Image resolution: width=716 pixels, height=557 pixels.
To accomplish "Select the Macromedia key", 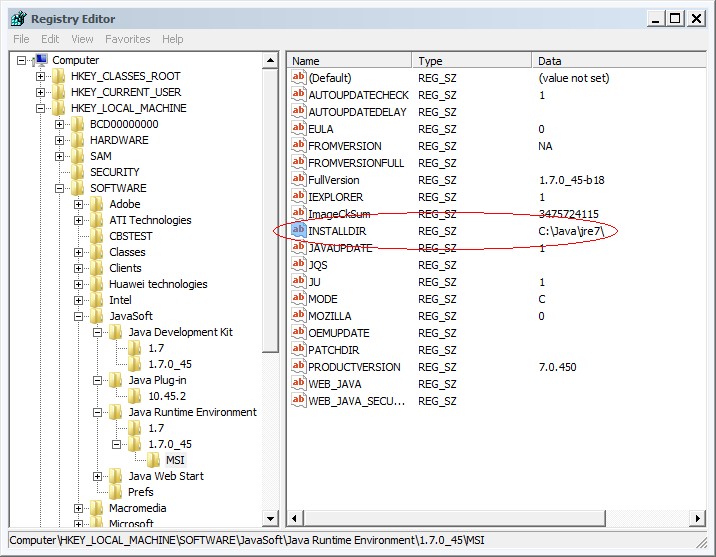I will coord(137,508).
